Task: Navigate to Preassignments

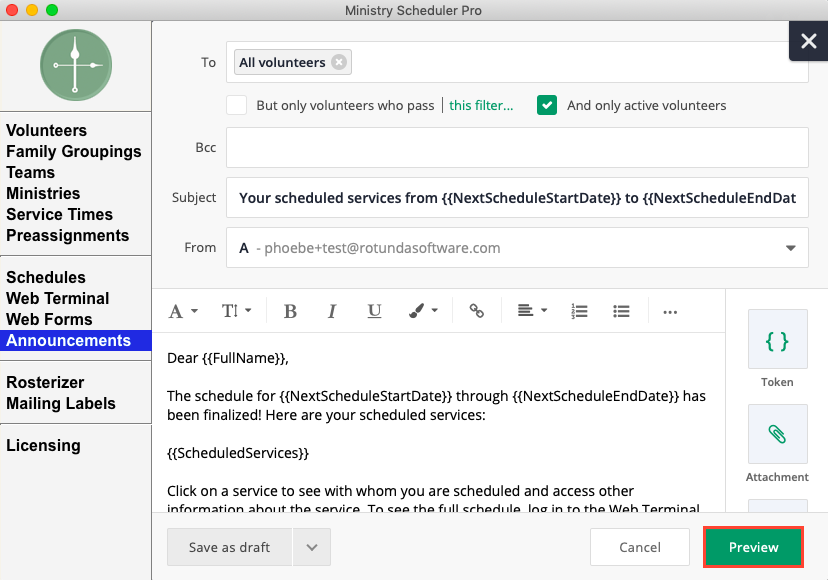Action: (68, 236)
